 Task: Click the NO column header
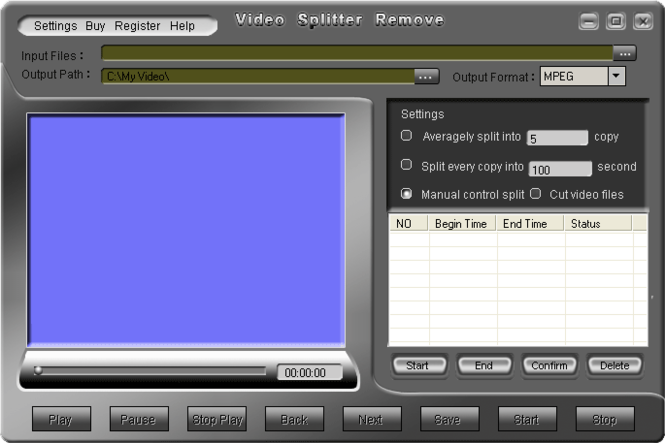tap(408, 223)
